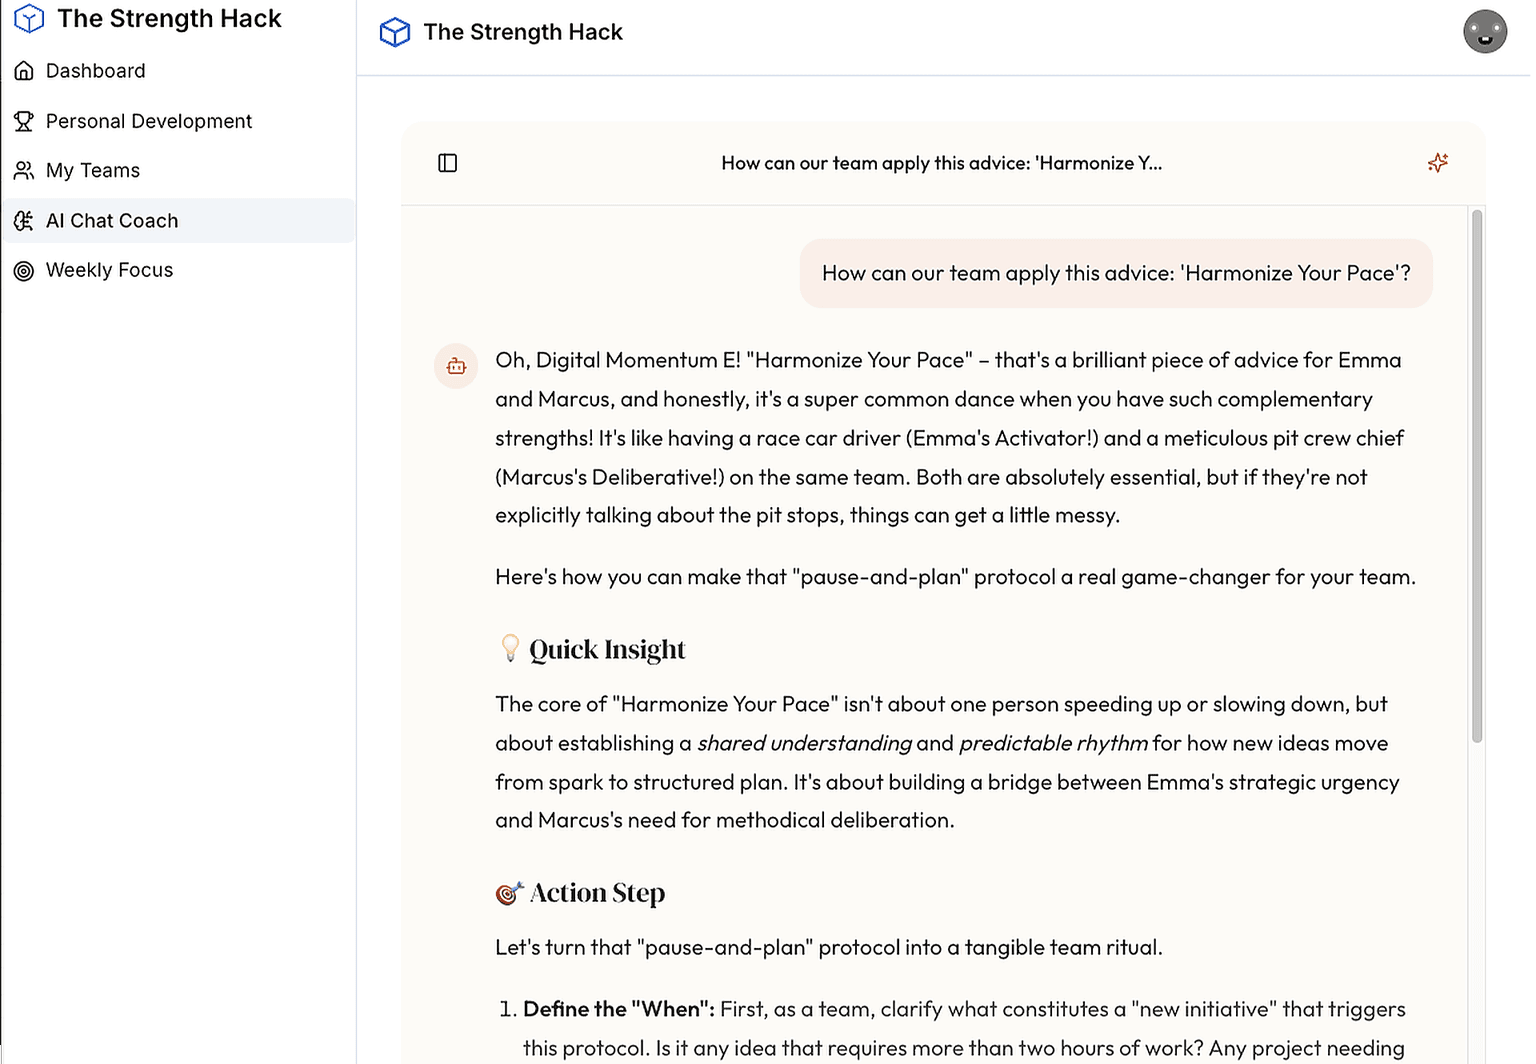Click the user message bubble

coord(1116,274)
